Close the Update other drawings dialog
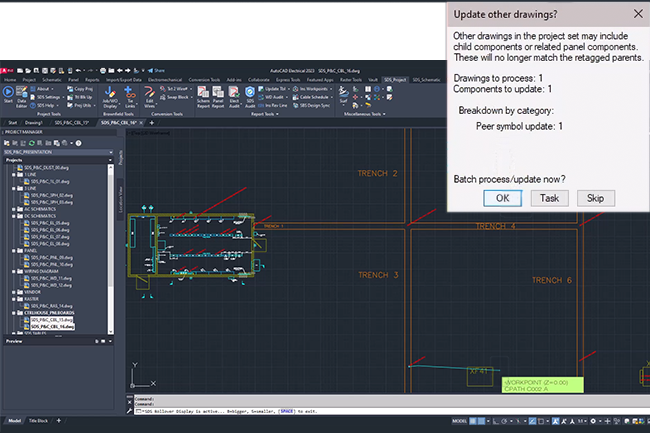Viewport: 650px width, 433px height. (x=637, y=14)
